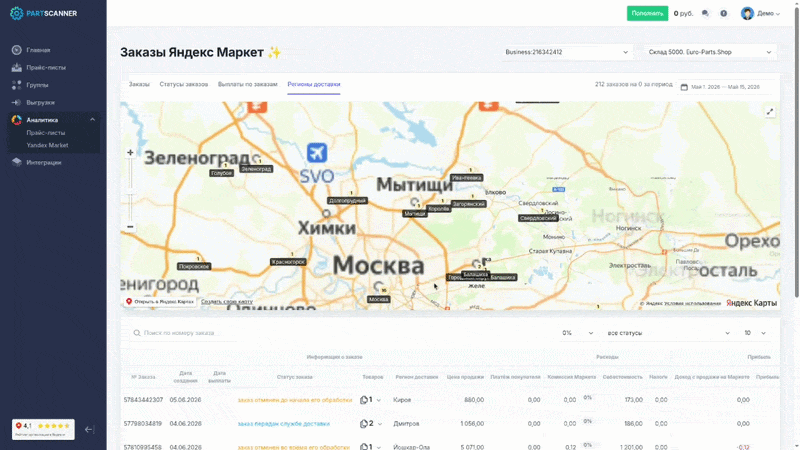Click the SVO airport icon
The width and height of the screenshot is (800, 450).
317,153
